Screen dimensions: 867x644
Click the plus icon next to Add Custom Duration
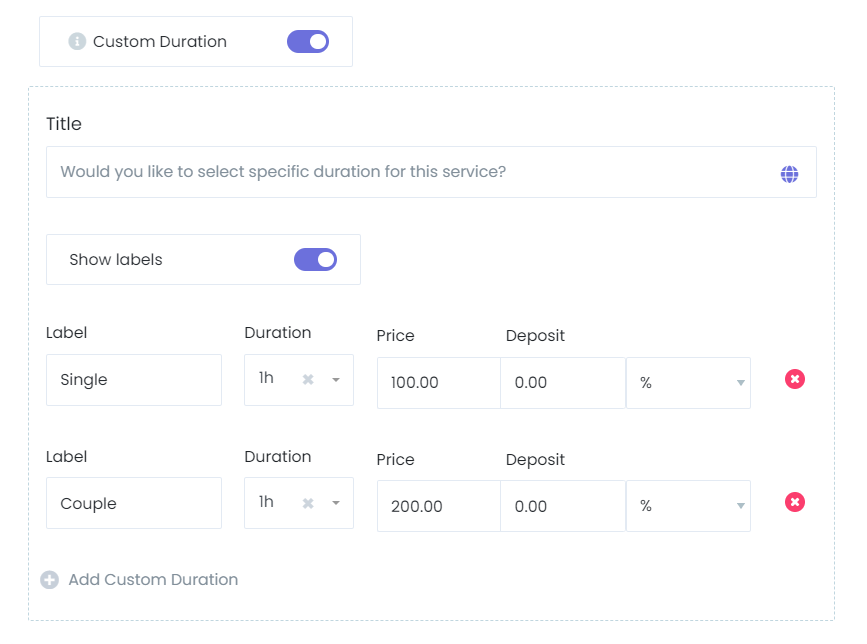pyautogui.click(x=49, y=579)
